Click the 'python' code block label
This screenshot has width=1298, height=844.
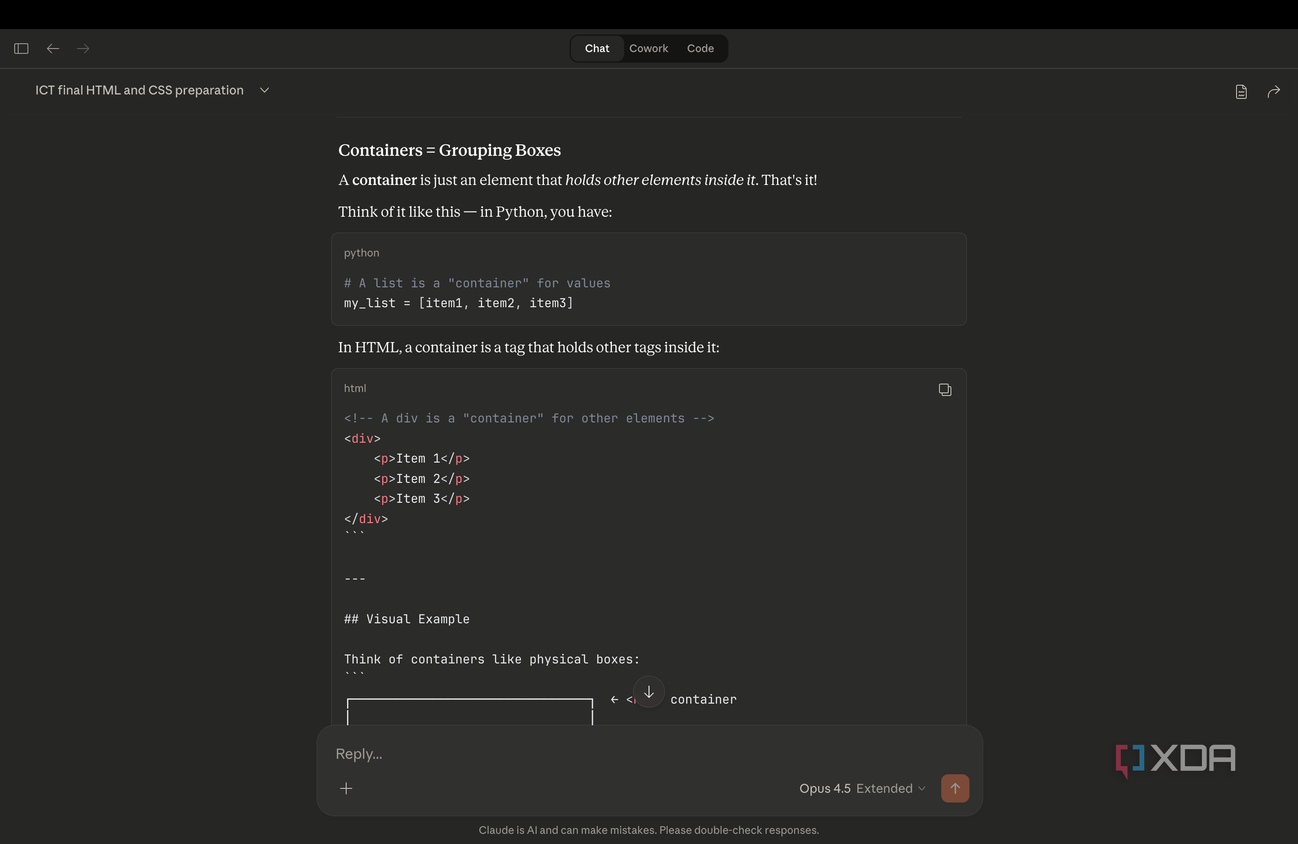[x=361, y=253]
